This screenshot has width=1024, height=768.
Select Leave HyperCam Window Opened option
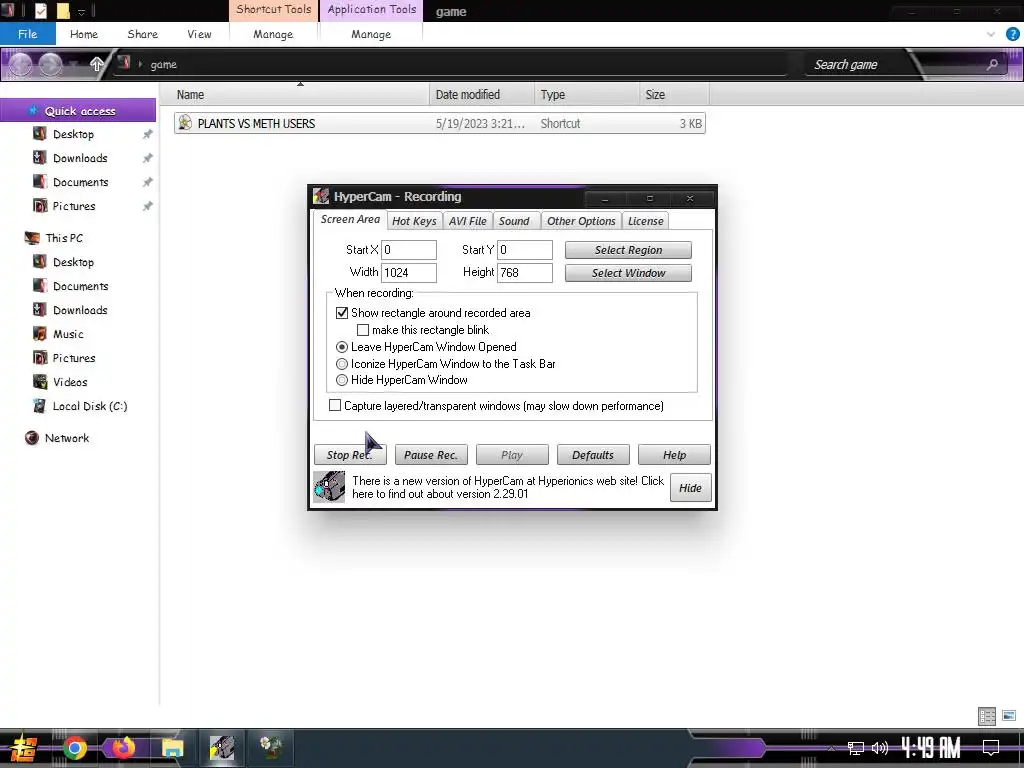pos(342,347)
